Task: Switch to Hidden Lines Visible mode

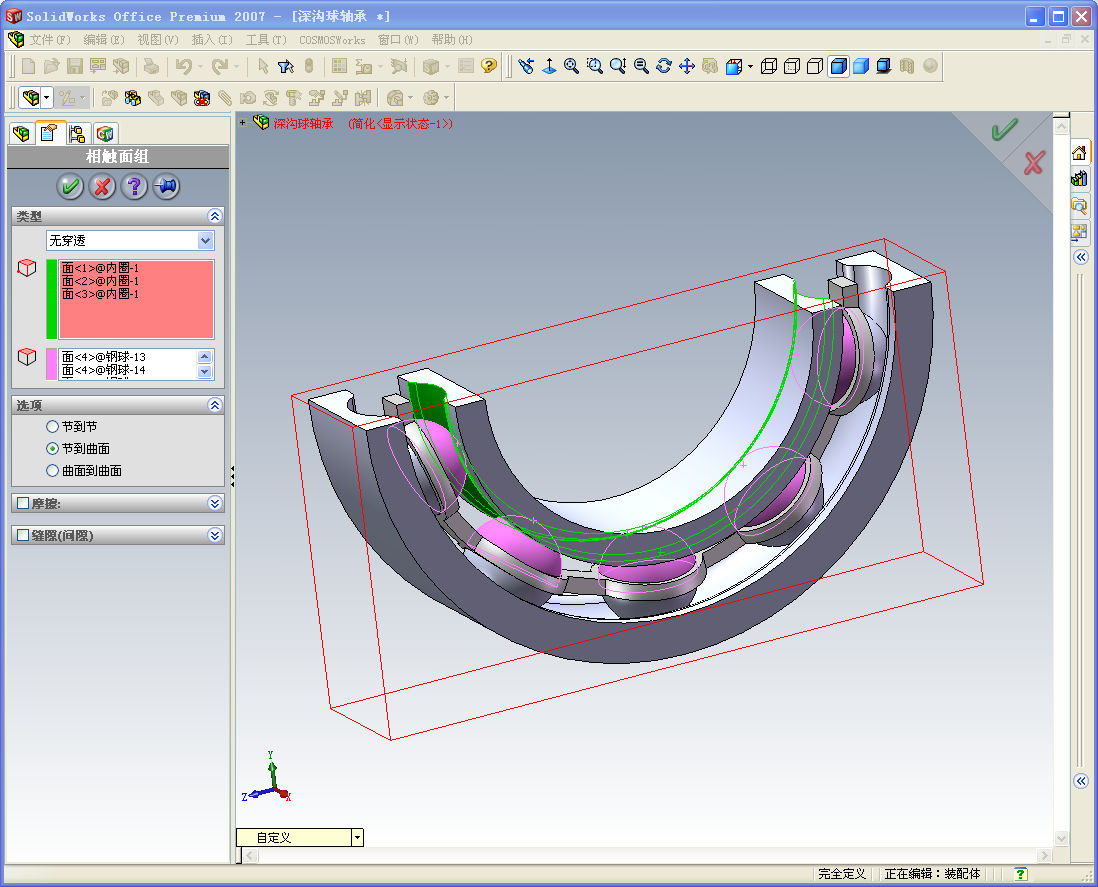Action: [x=792, y=67]
